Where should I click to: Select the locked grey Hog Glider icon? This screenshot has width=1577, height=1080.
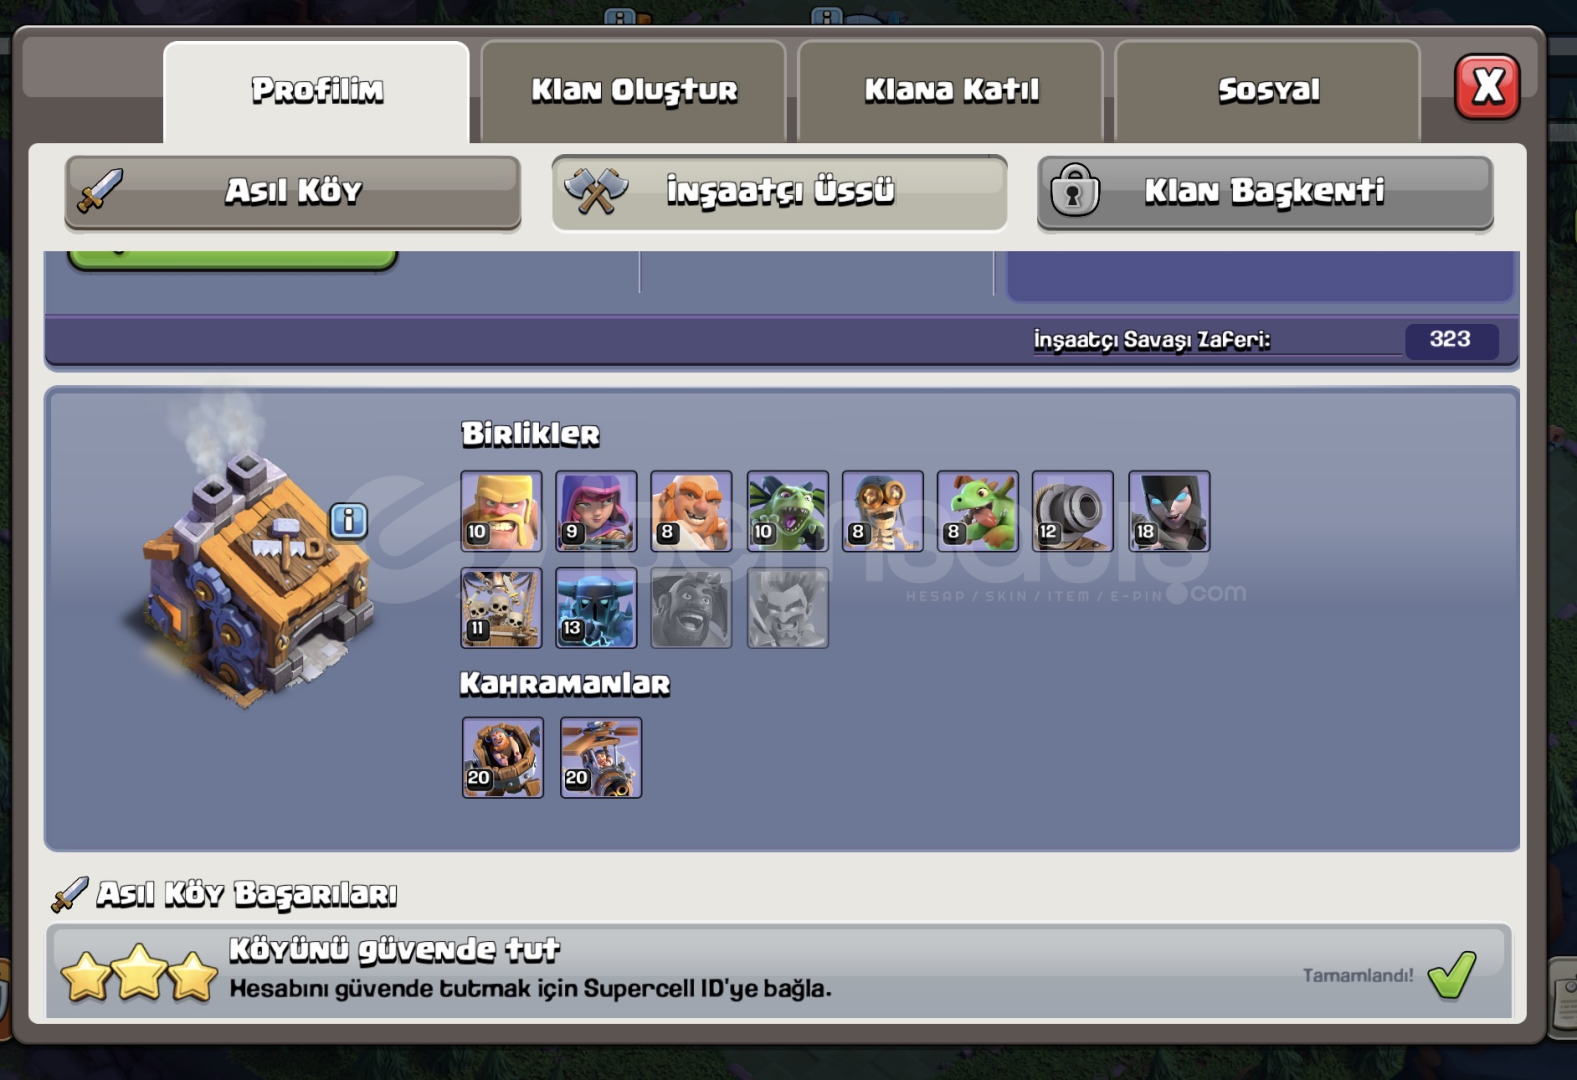coord(691,608)
